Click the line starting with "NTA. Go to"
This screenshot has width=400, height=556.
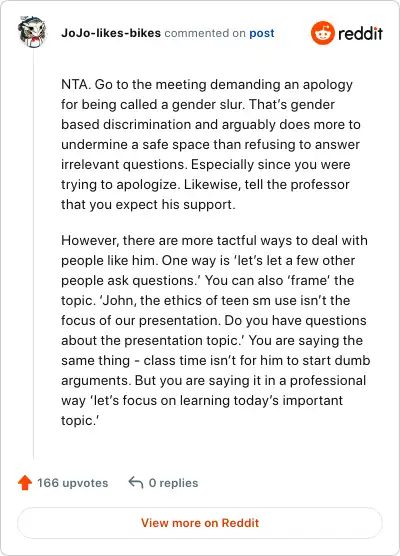[207, 85]
